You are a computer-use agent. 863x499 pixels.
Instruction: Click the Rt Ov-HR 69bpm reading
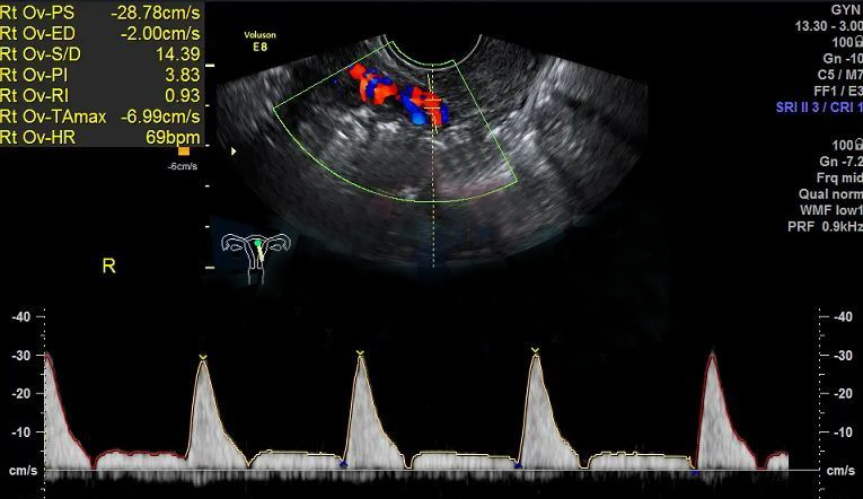point(173,137)
